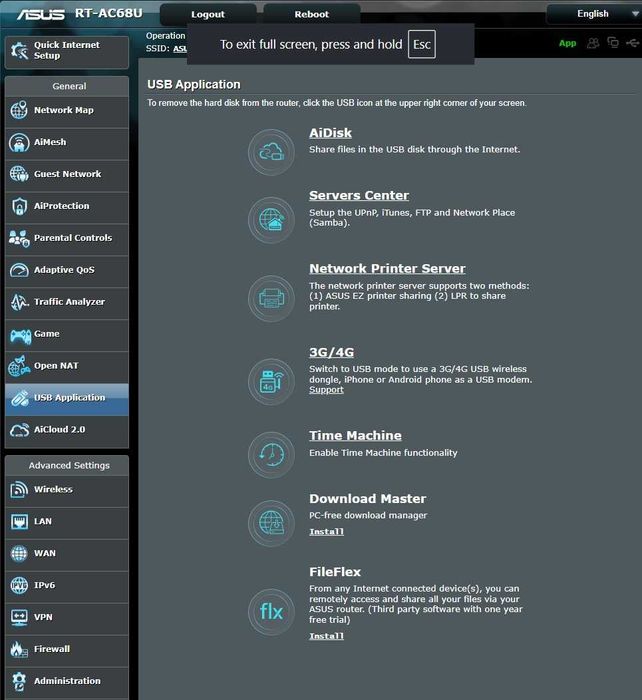This screenshot has height=700, width=642.
Task: Click the App link in header
Action: pos(567,43)
